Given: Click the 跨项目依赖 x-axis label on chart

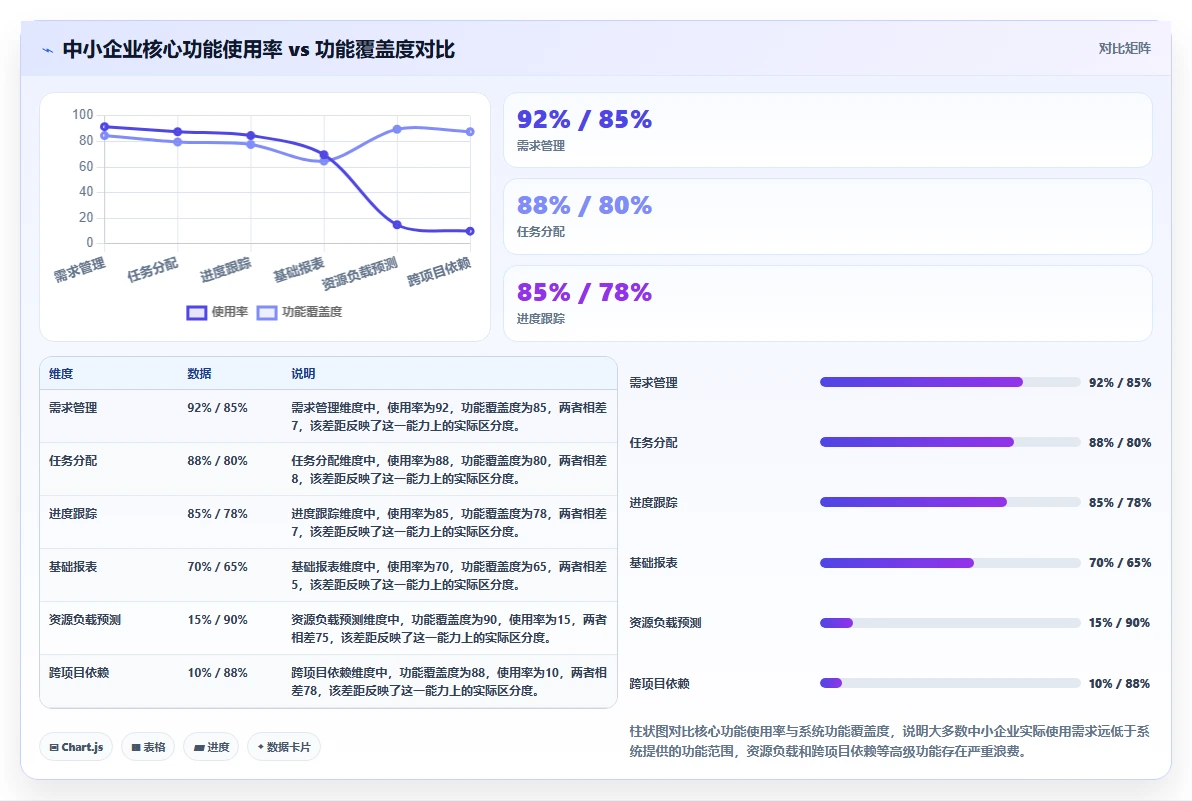Looking at the screenshot, I should (439, 271).
